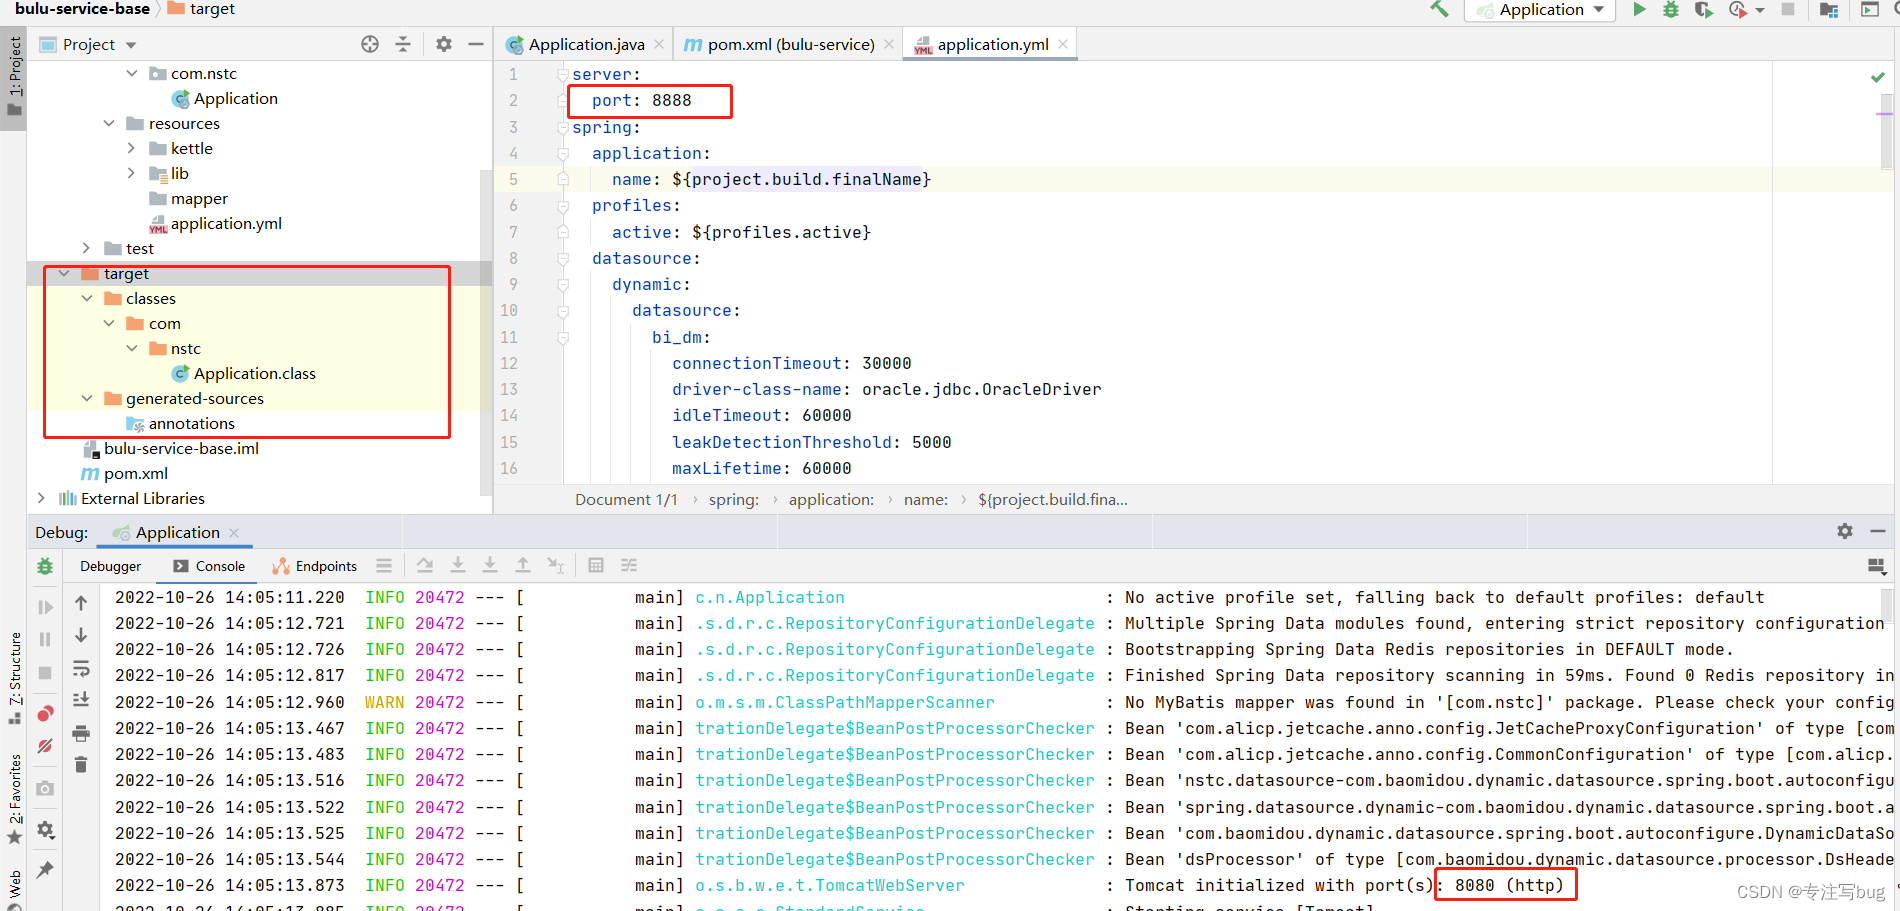Run the application with the green Run arrow

point(1639,9)
